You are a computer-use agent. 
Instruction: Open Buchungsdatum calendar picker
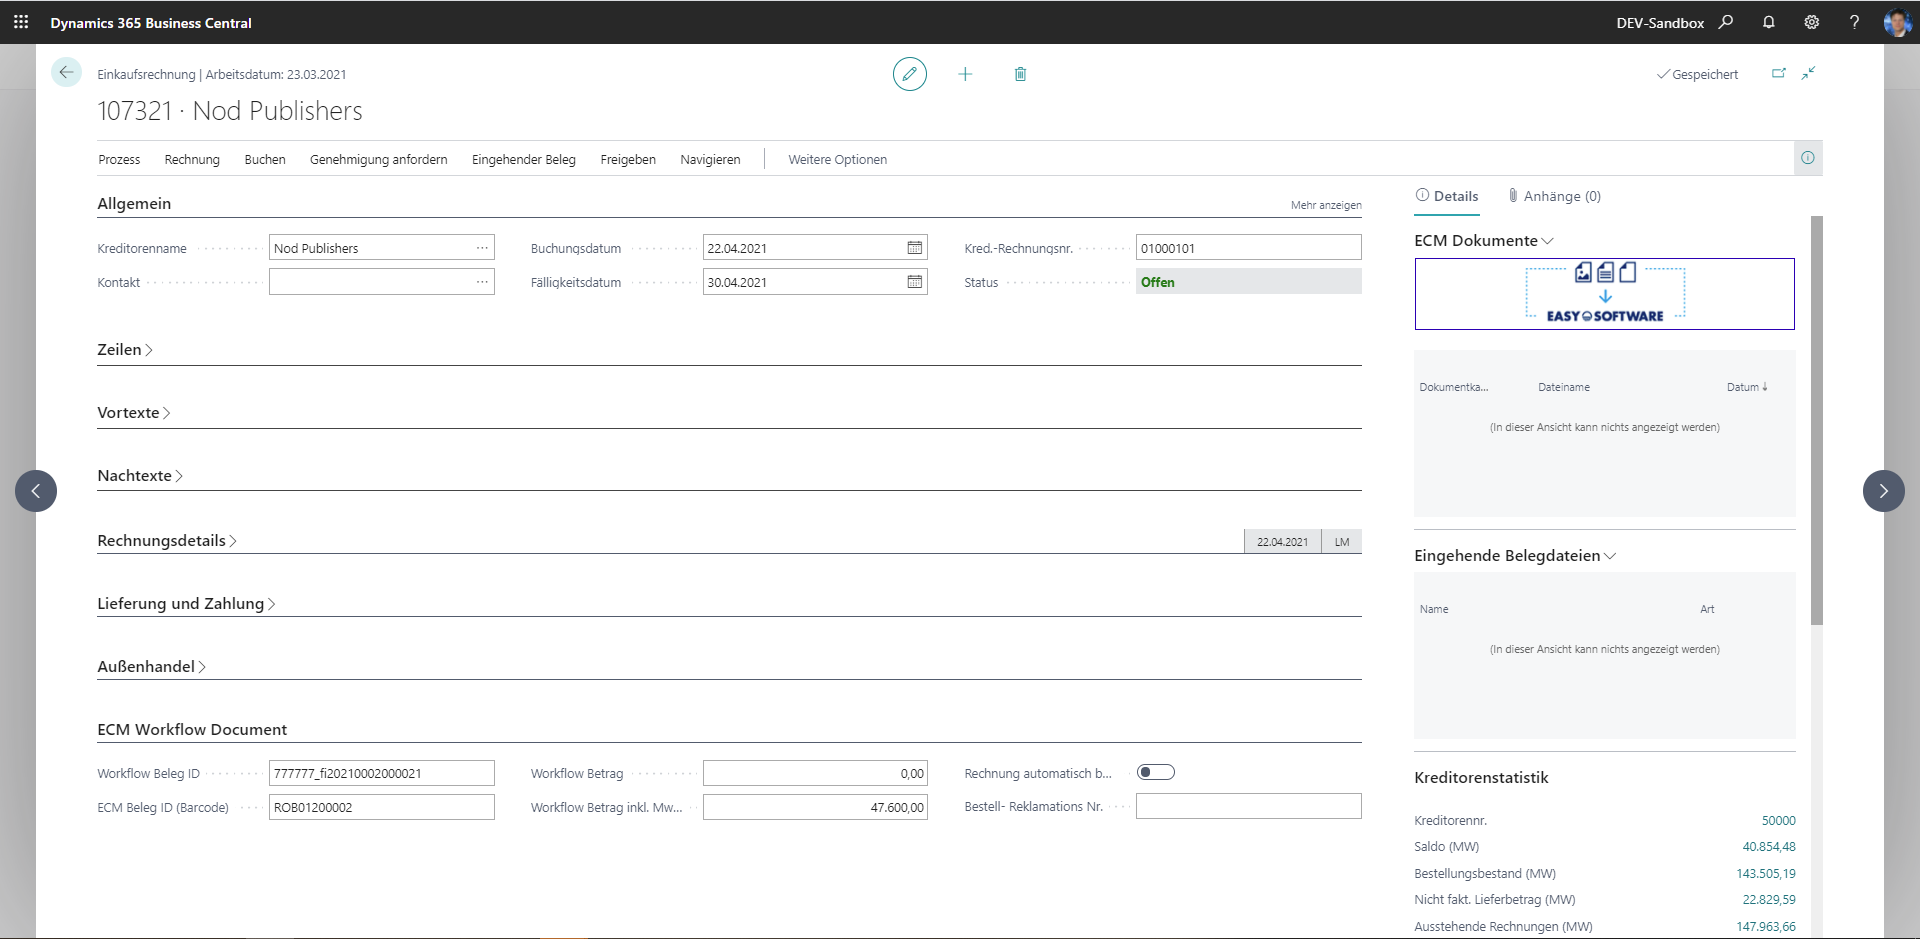tap(915, 248)
